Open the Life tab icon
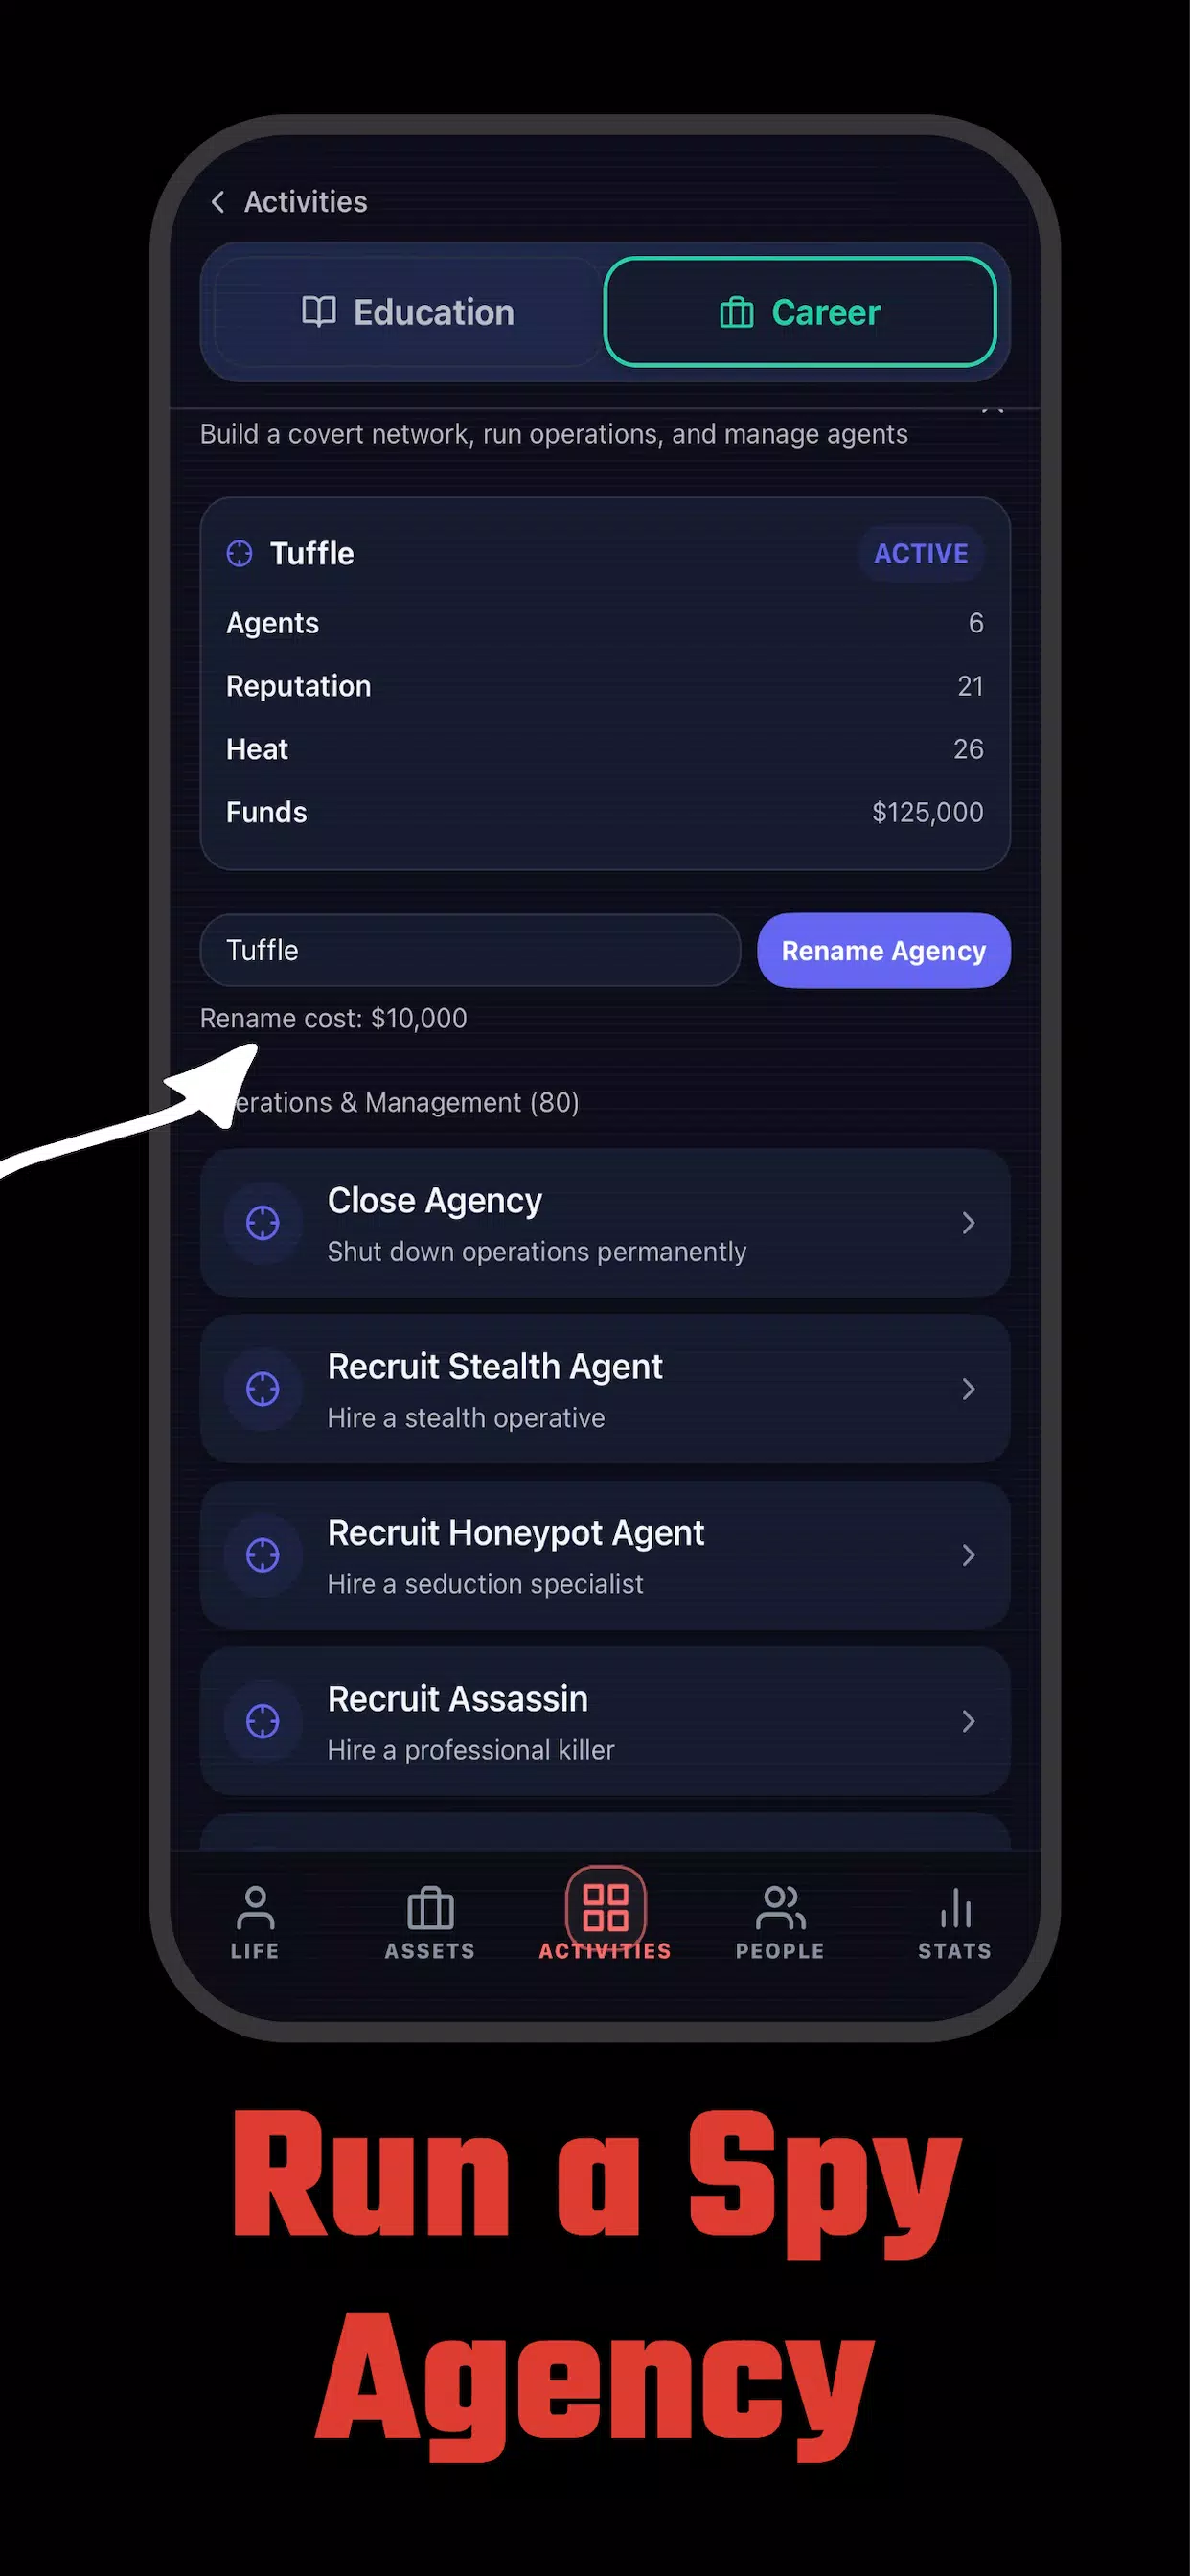The height and width of the screenshot is (2576, 1190). pyautogui.click(x=255, y=1908)
